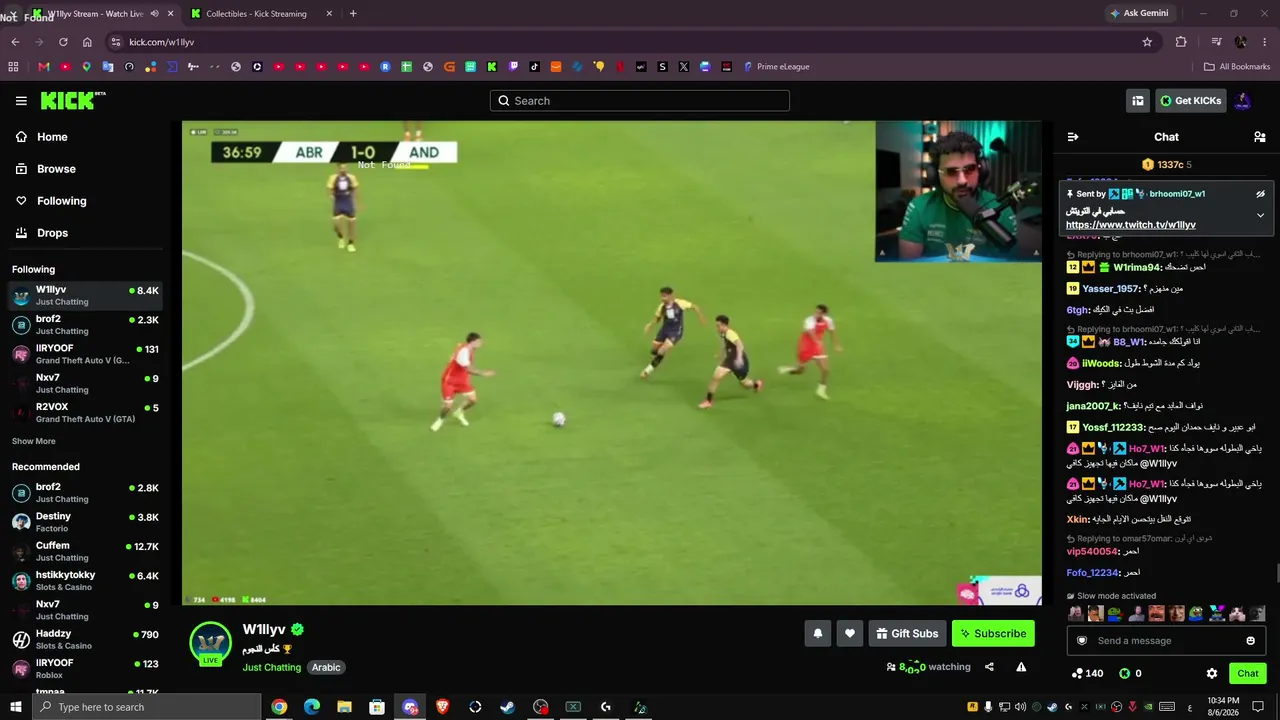
Task: Click the streamer webcam overlay
Action: click(958, 191)
